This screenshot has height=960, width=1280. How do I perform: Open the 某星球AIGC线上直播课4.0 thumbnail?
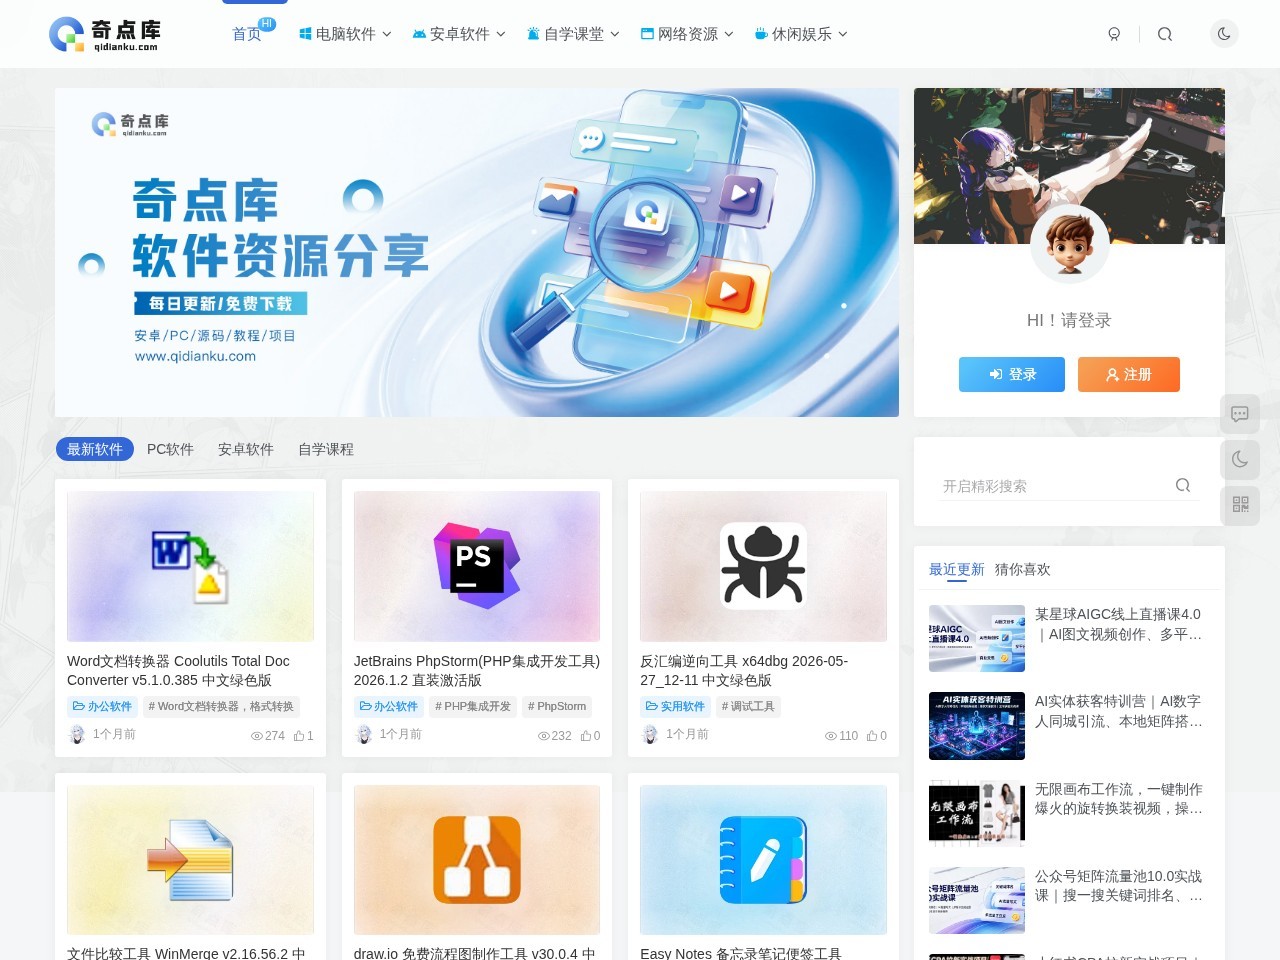coord(977,638)
